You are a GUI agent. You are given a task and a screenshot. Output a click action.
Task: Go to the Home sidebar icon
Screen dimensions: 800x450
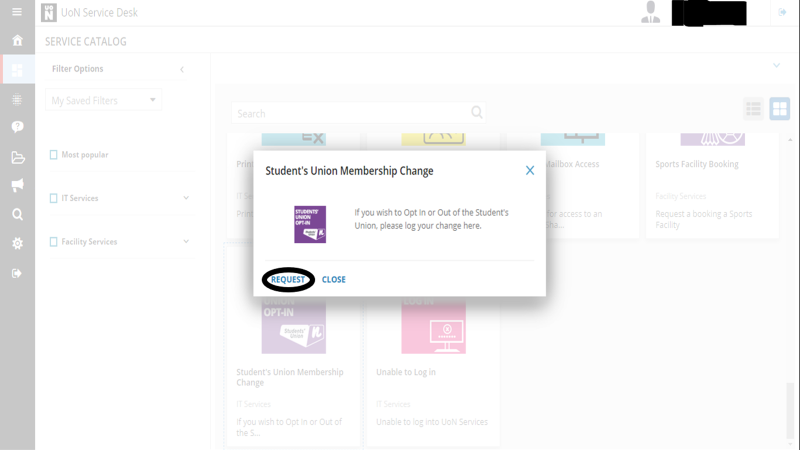pyautogui.click(x=17, y=40)
